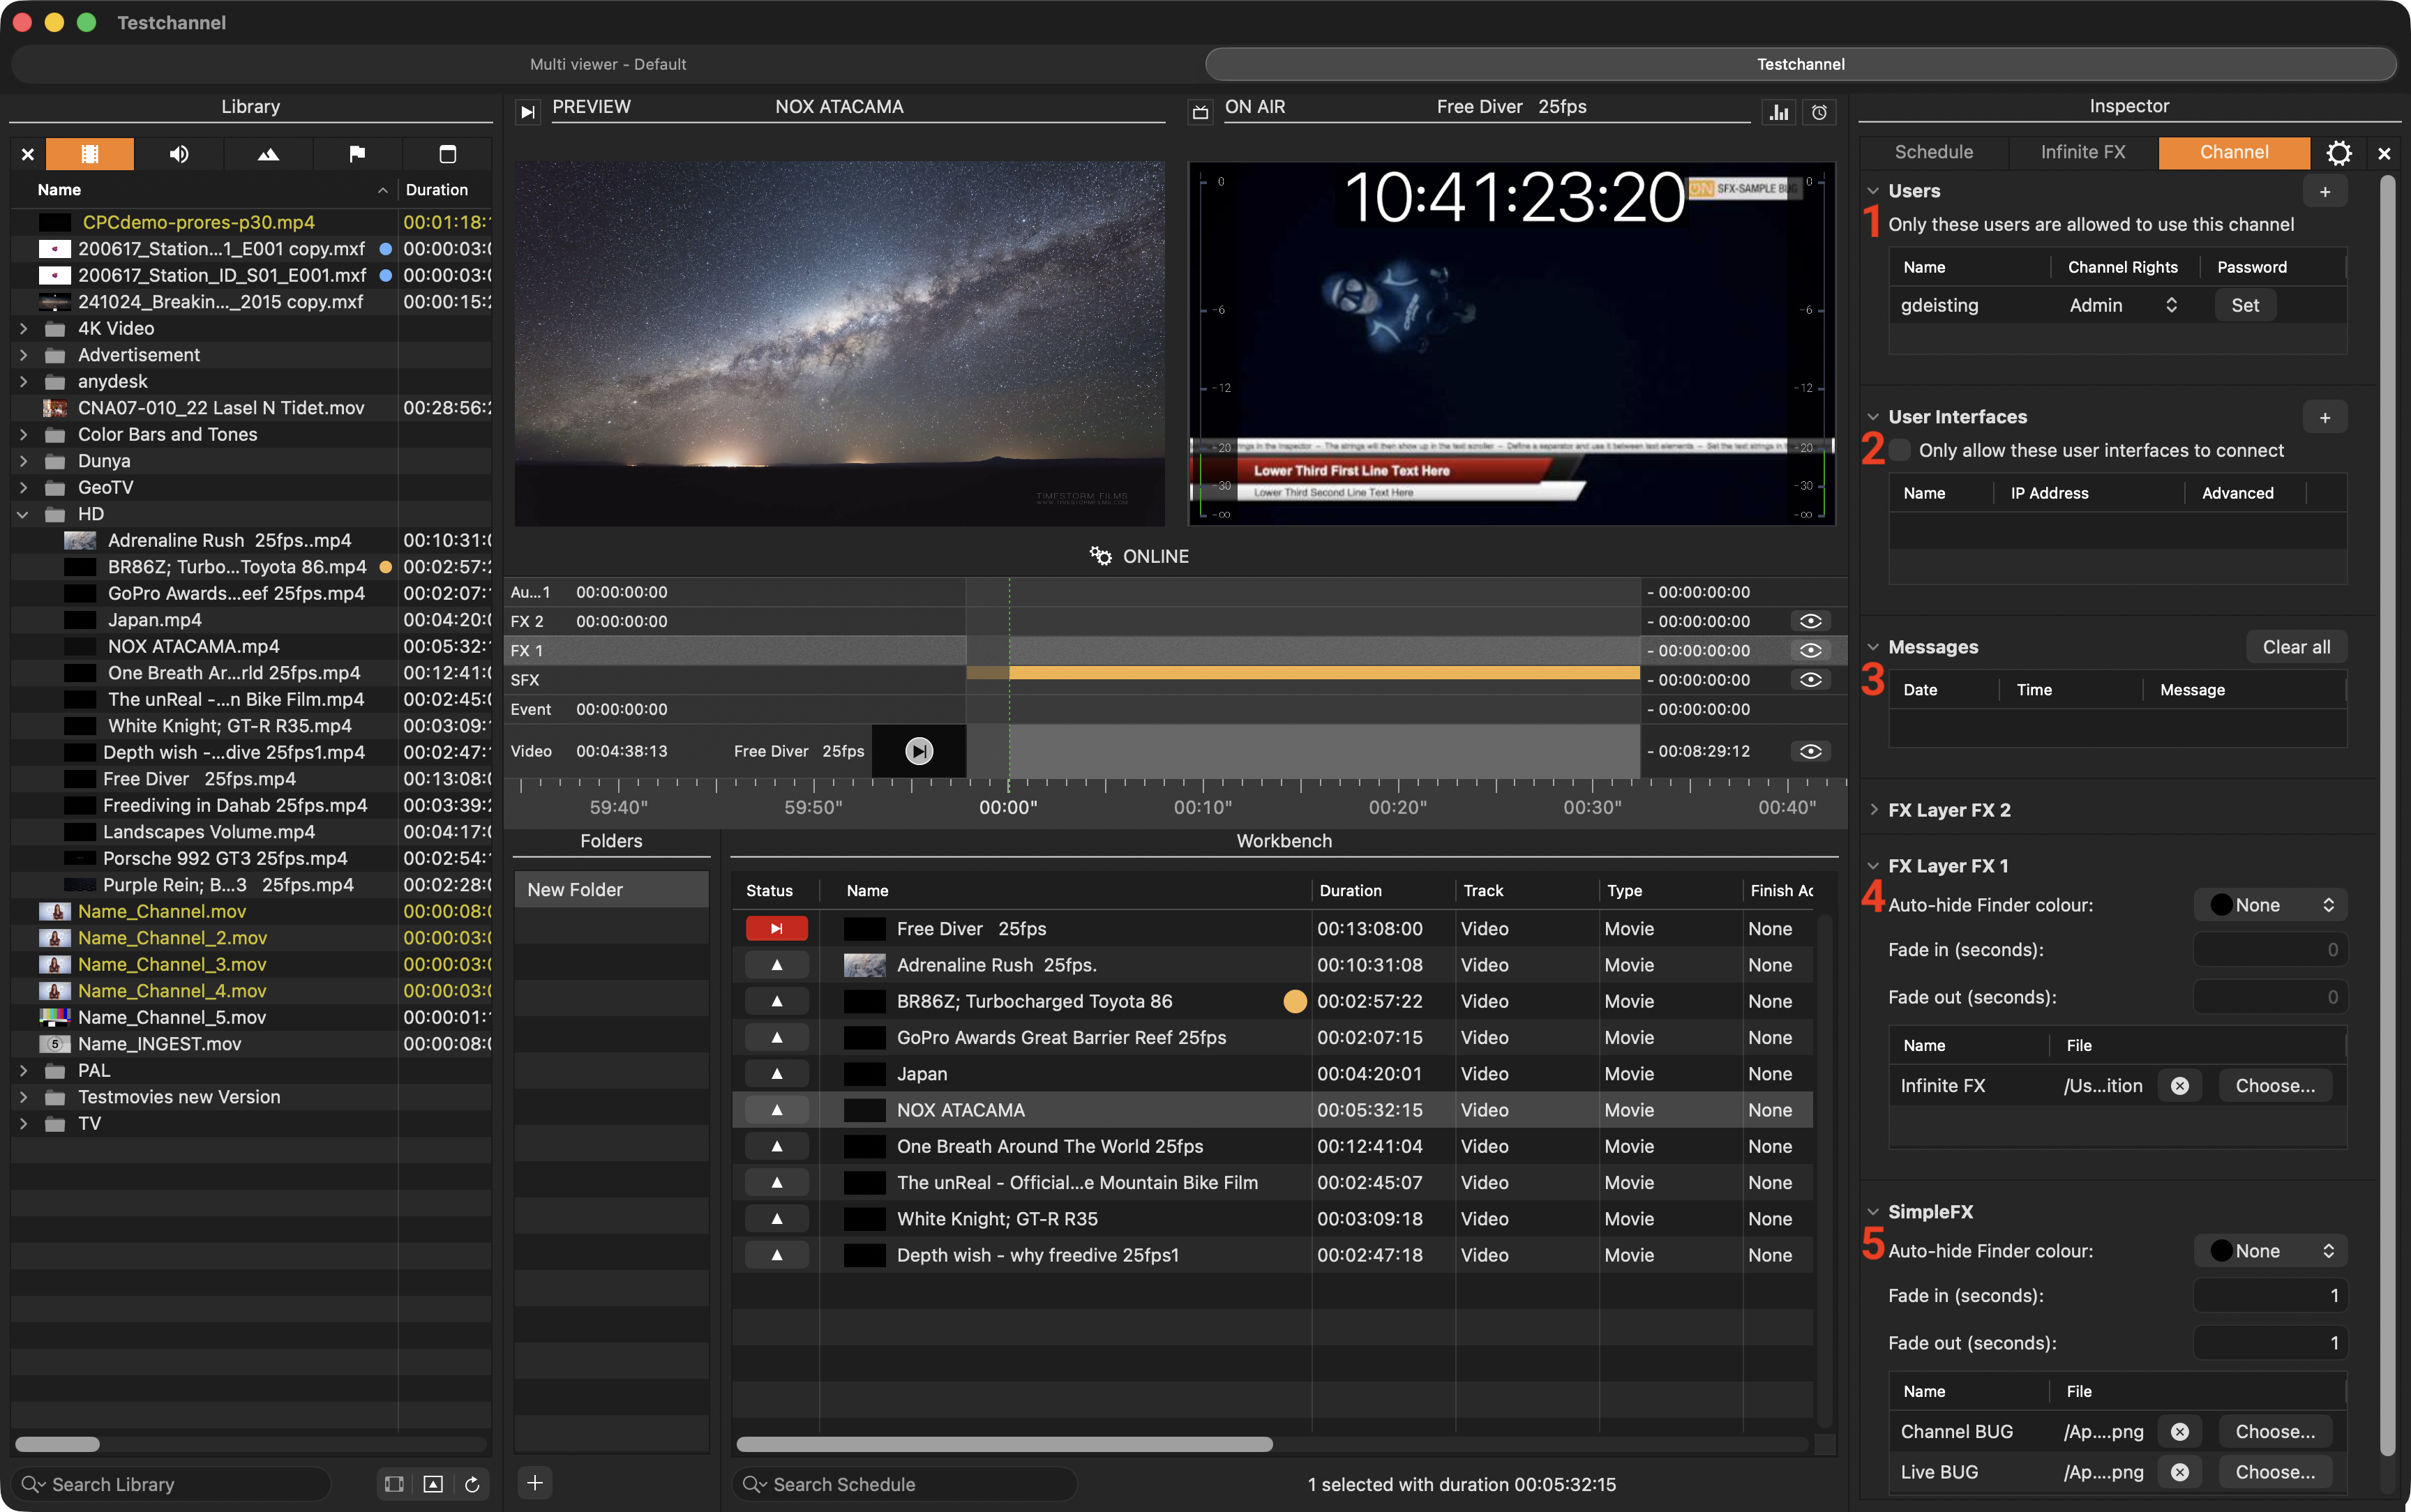Select the Channel tab
The width and height of the screenshot is (2411, 1512).
click(x=2234, y=152)
